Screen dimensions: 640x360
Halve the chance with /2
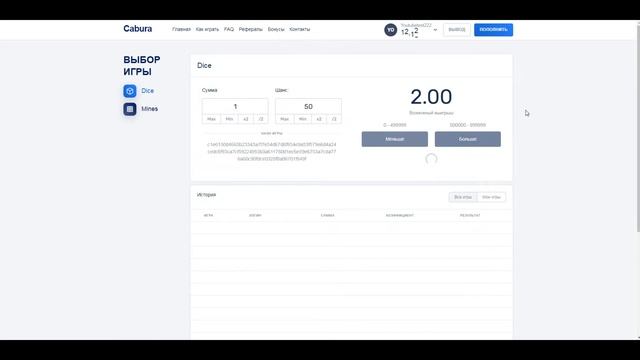point(334,119)
